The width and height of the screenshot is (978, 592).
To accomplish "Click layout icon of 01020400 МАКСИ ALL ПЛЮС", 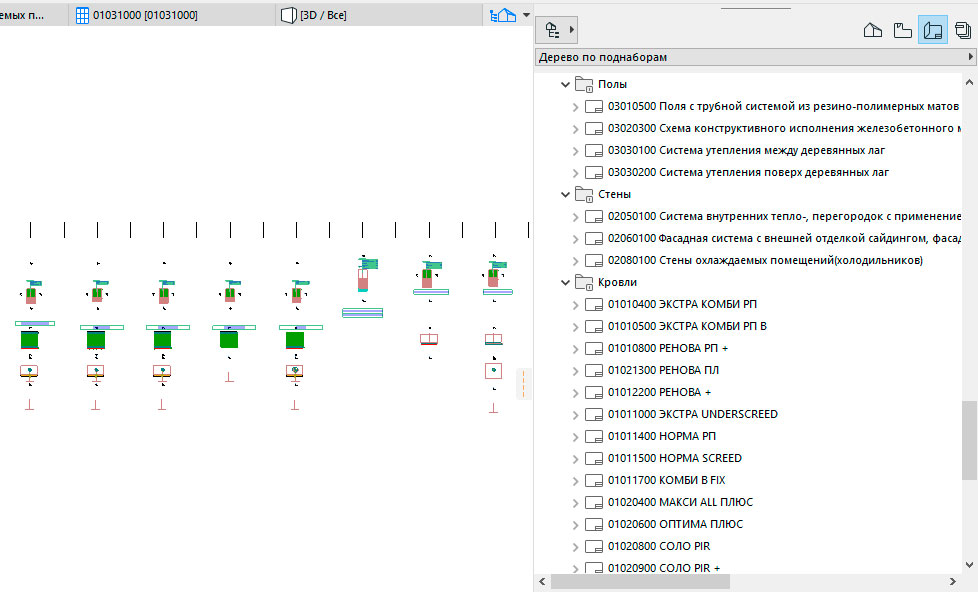I will click(x=594, y=503).
